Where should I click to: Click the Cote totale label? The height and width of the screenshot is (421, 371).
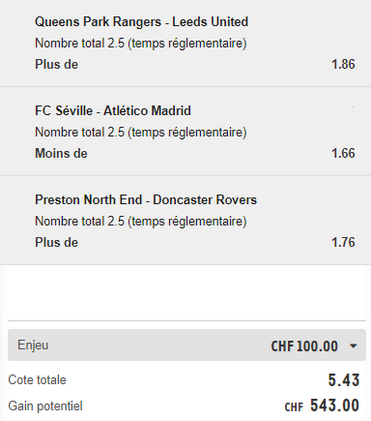coord(37,380)
